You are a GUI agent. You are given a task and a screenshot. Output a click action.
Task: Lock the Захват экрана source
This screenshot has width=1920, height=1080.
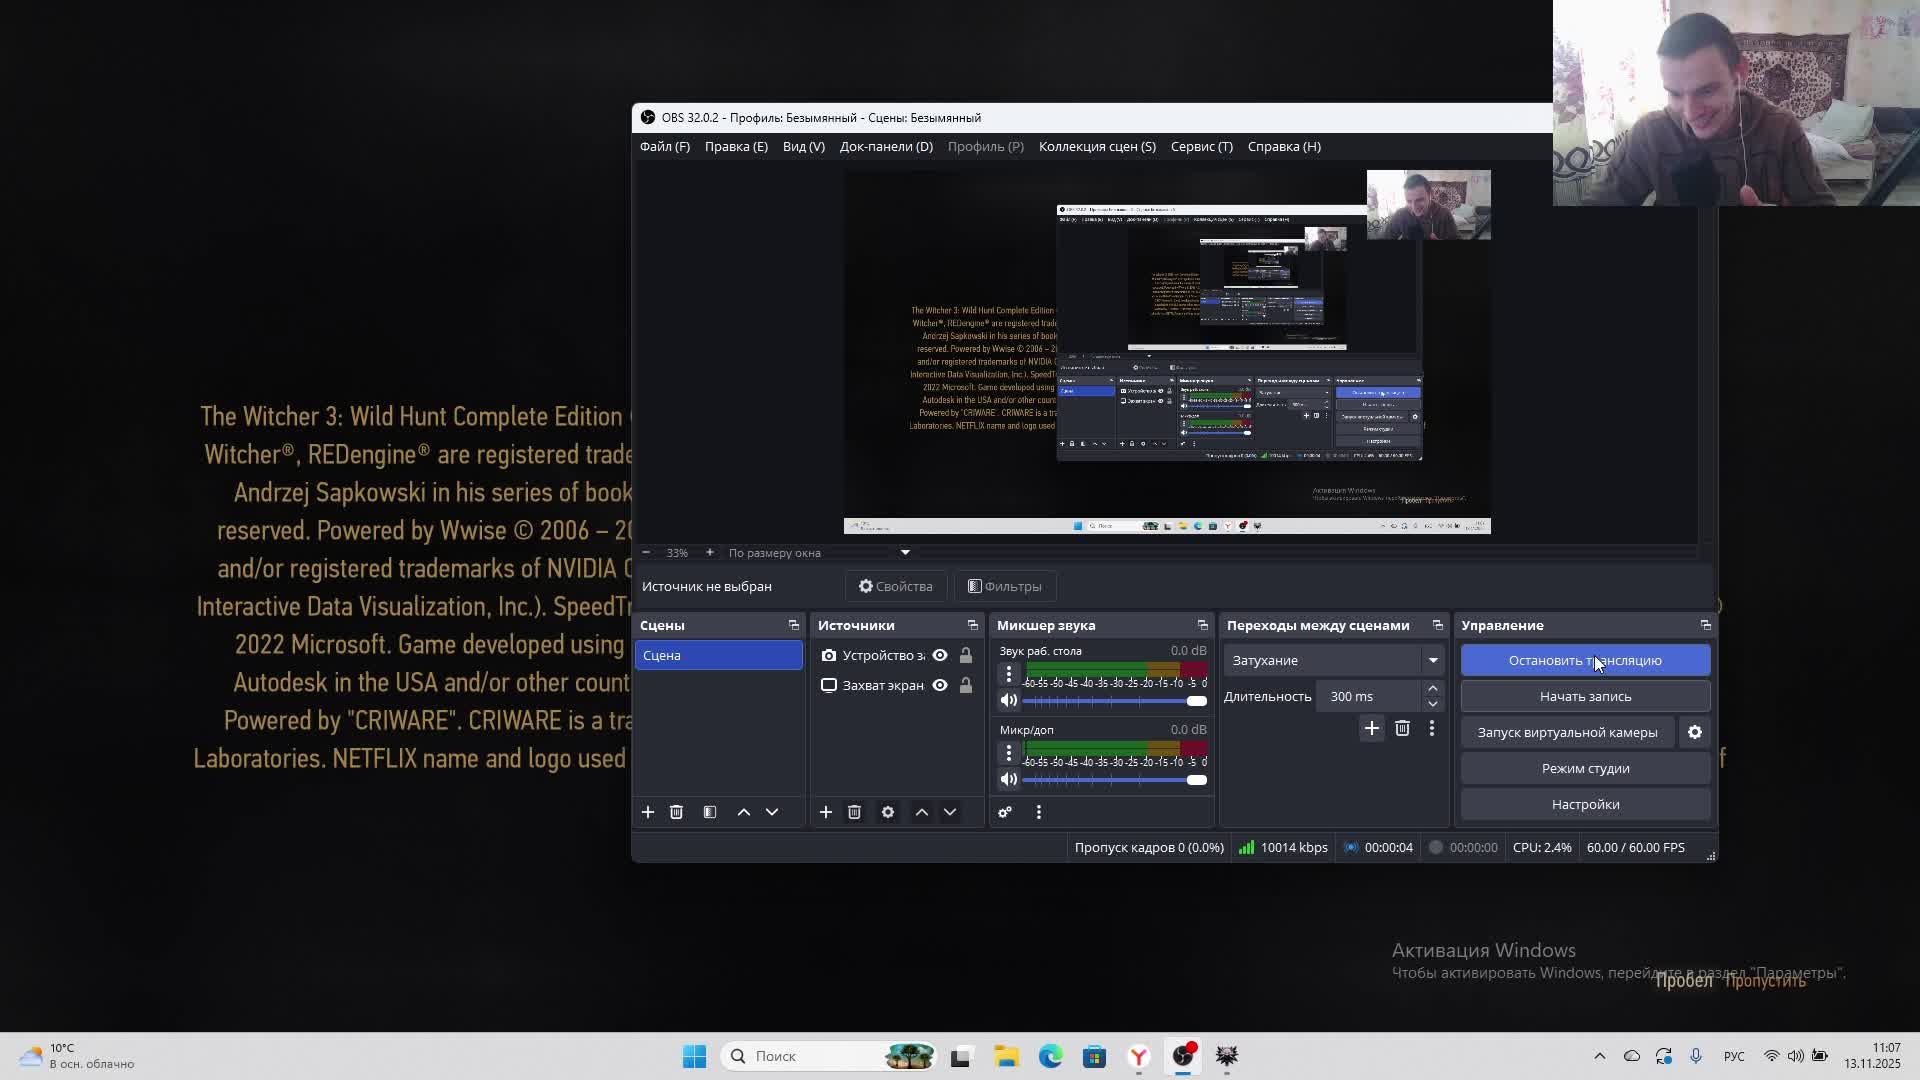[x=966, y=685]
